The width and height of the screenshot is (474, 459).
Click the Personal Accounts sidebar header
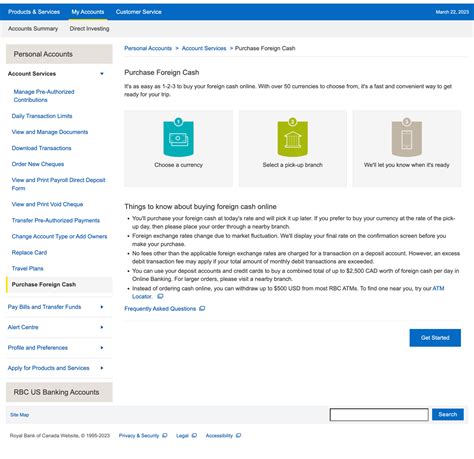[59, 54]
